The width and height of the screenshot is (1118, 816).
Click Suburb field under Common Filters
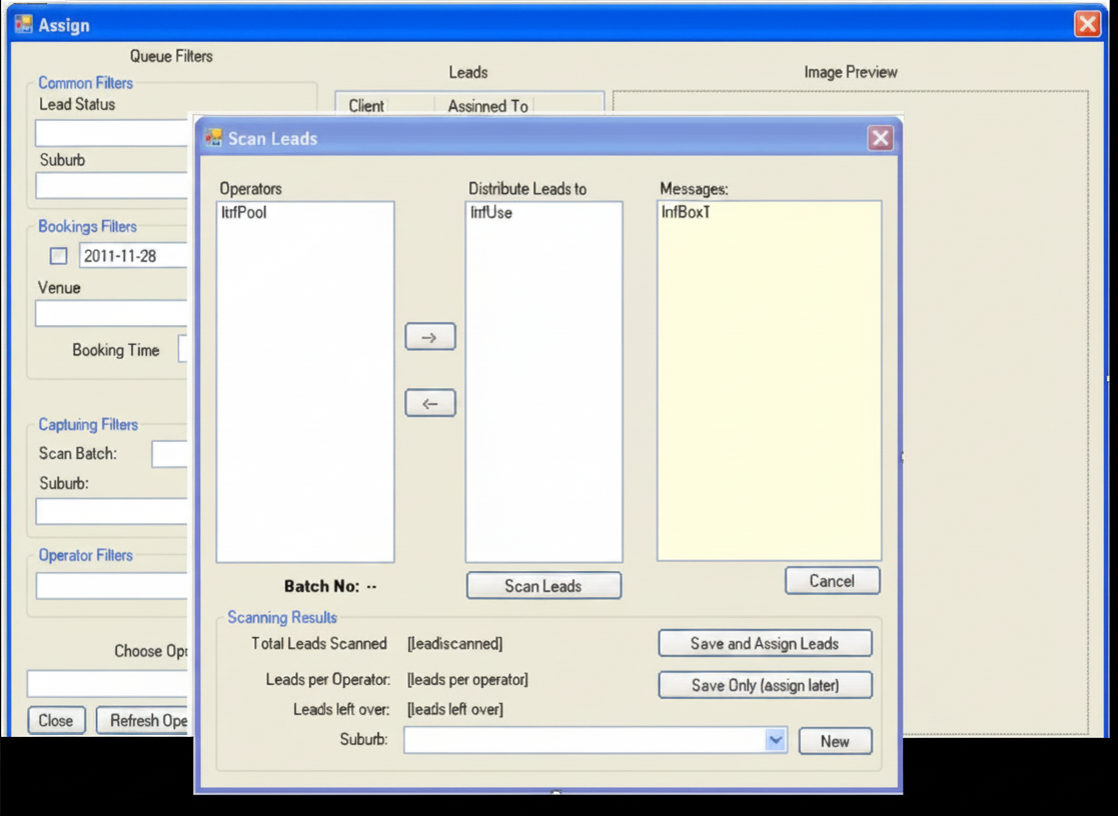point(111,185)
